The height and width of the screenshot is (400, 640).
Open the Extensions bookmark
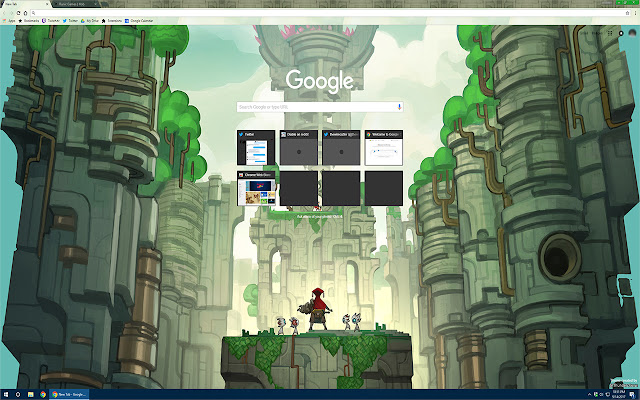tap(112, 20)
